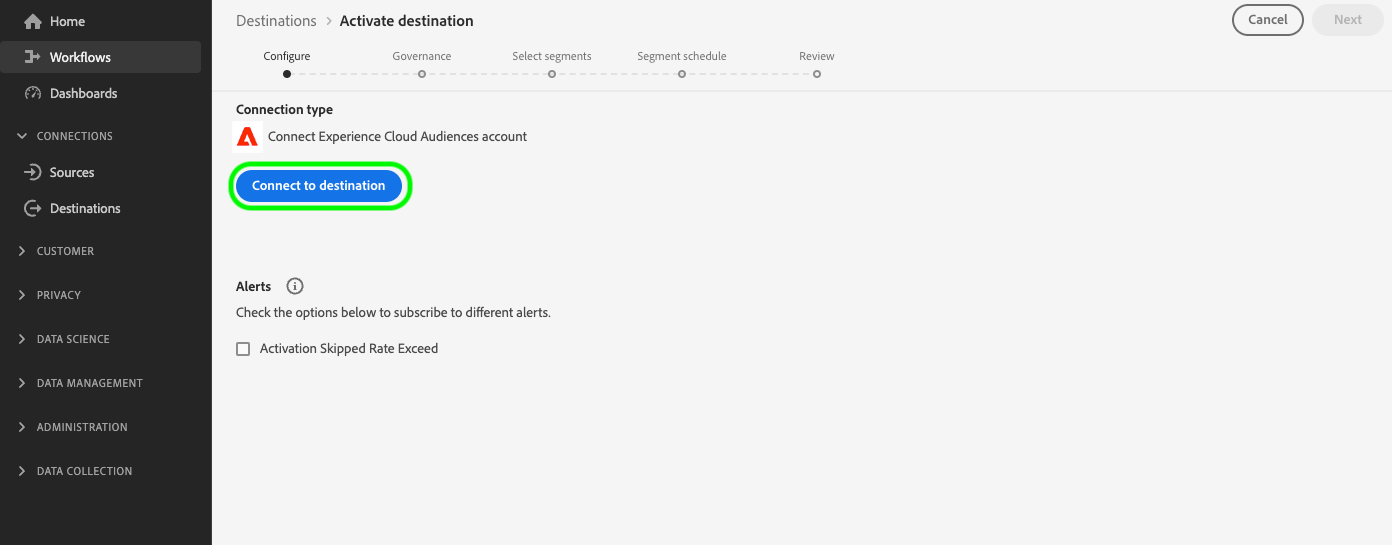Expand the Data Science section

pos(22,339)
